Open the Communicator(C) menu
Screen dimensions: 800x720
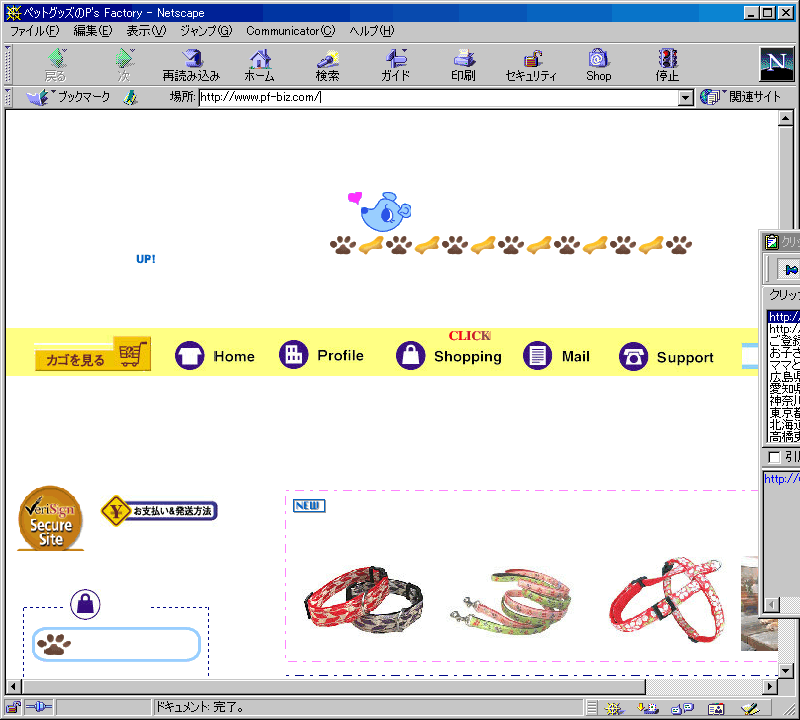pyautogui.click(x=291, y=31)
